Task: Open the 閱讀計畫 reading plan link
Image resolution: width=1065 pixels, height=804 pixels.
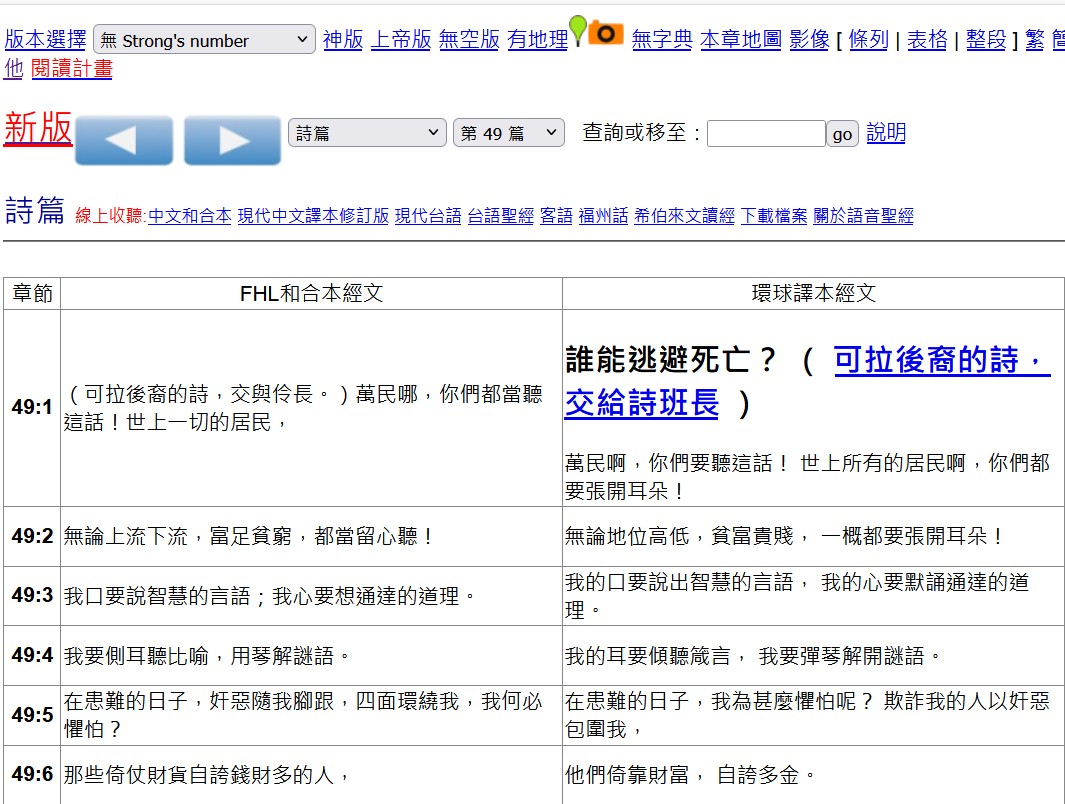Action: pos(72,68)
